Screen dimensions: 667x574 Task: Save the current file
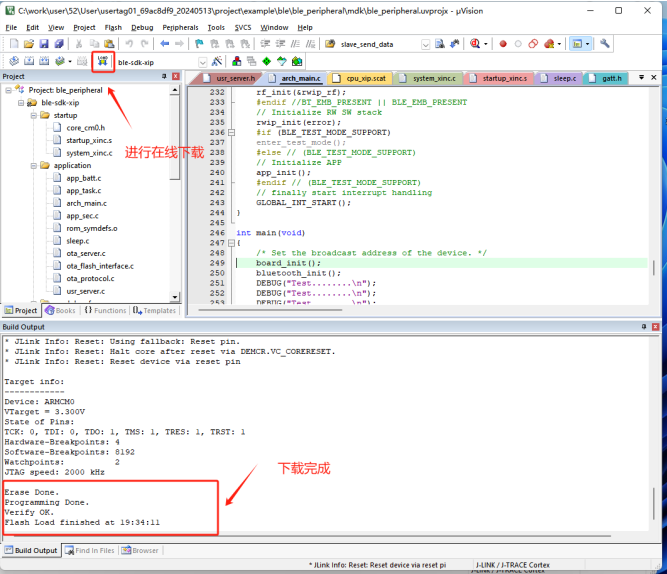tap(43, 43)
